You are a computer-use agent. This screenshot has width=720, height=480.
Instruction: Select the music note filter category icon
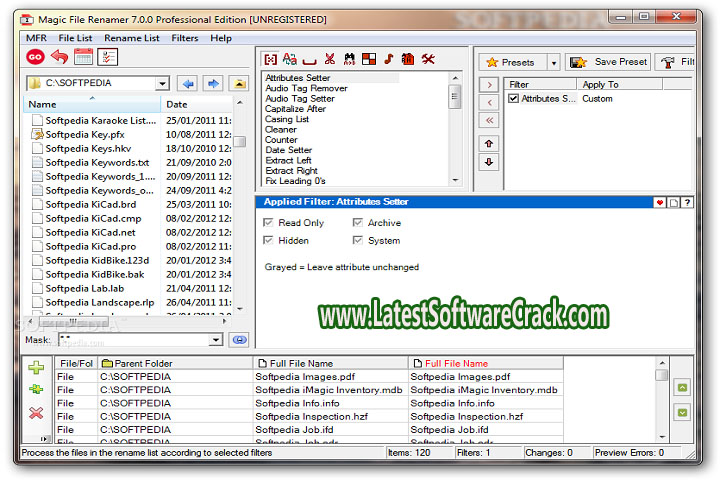tap(389, 59)
